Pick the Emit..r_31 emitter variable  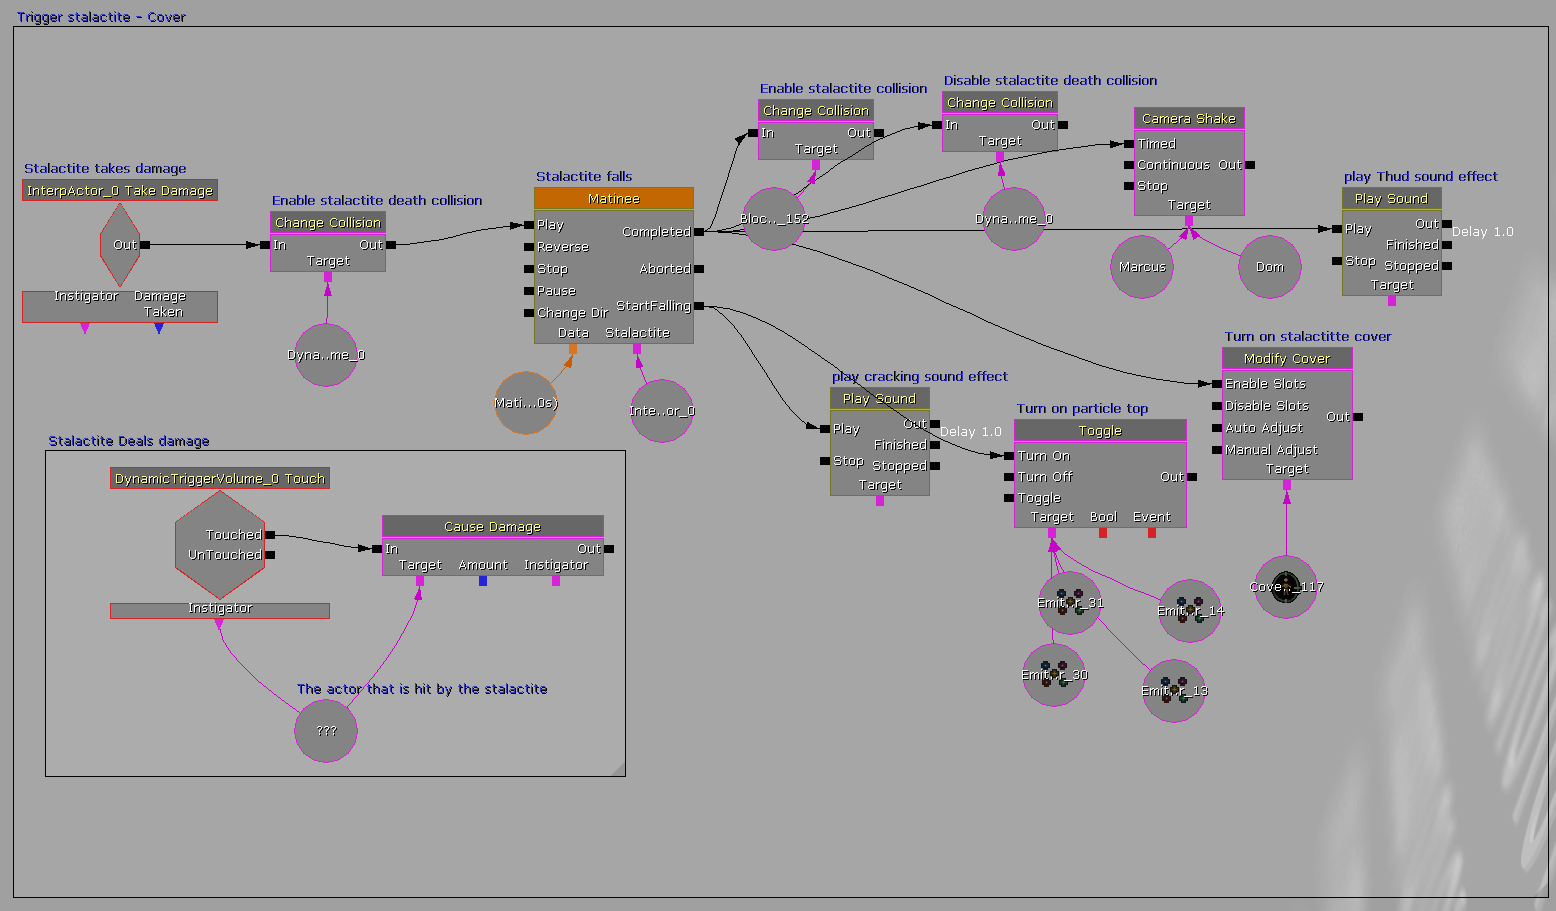pyautogui.click(x=1069, y=603)
